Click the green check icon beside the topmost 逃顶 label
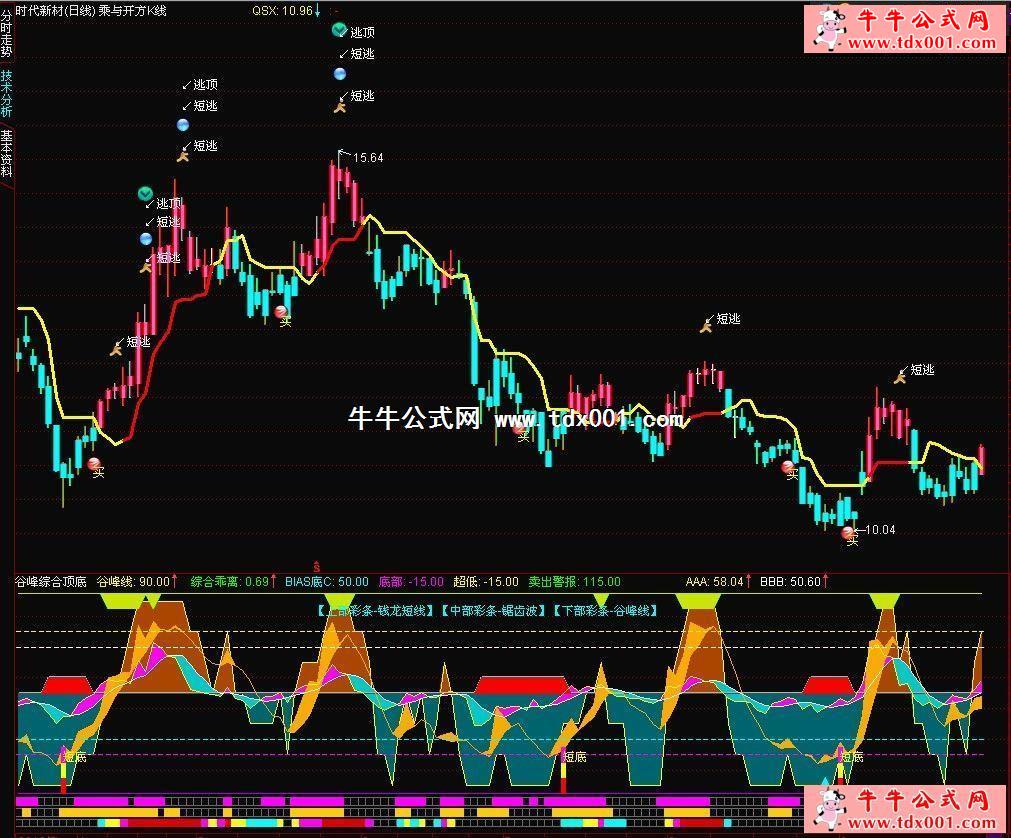The height and width of the screenshot is (838, 1011). click(340, 31)
